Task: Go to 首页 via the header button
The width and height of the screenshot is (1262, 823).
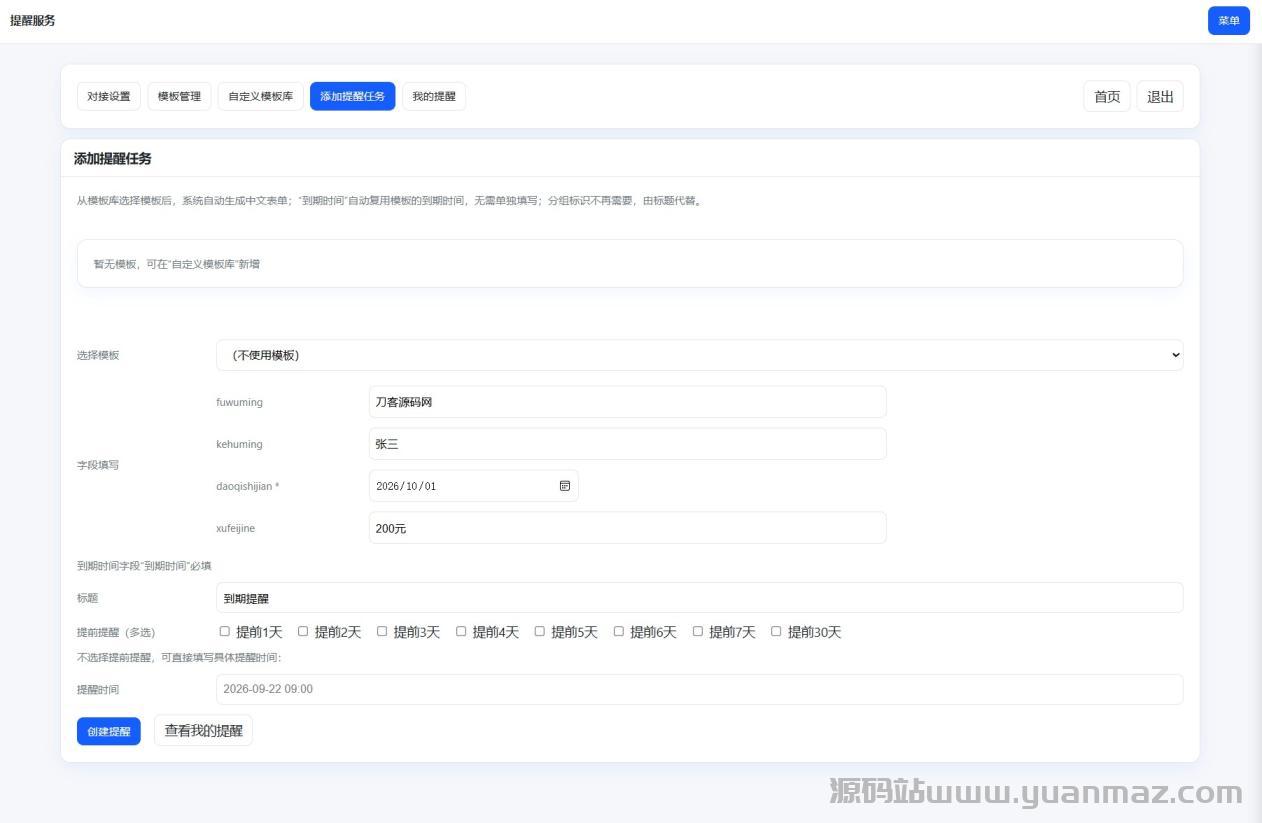Action: 1107,96
